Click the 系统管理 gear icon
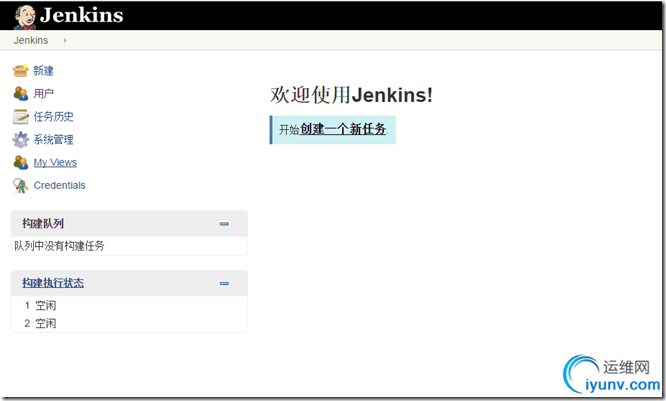666x401 pixels. pos(20,139)
